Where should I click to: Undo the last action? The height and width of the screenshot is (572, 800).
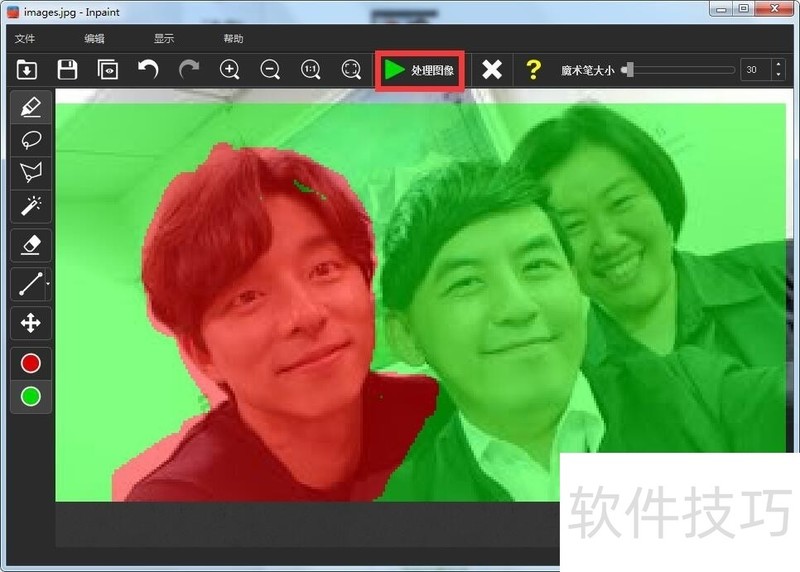148,69
